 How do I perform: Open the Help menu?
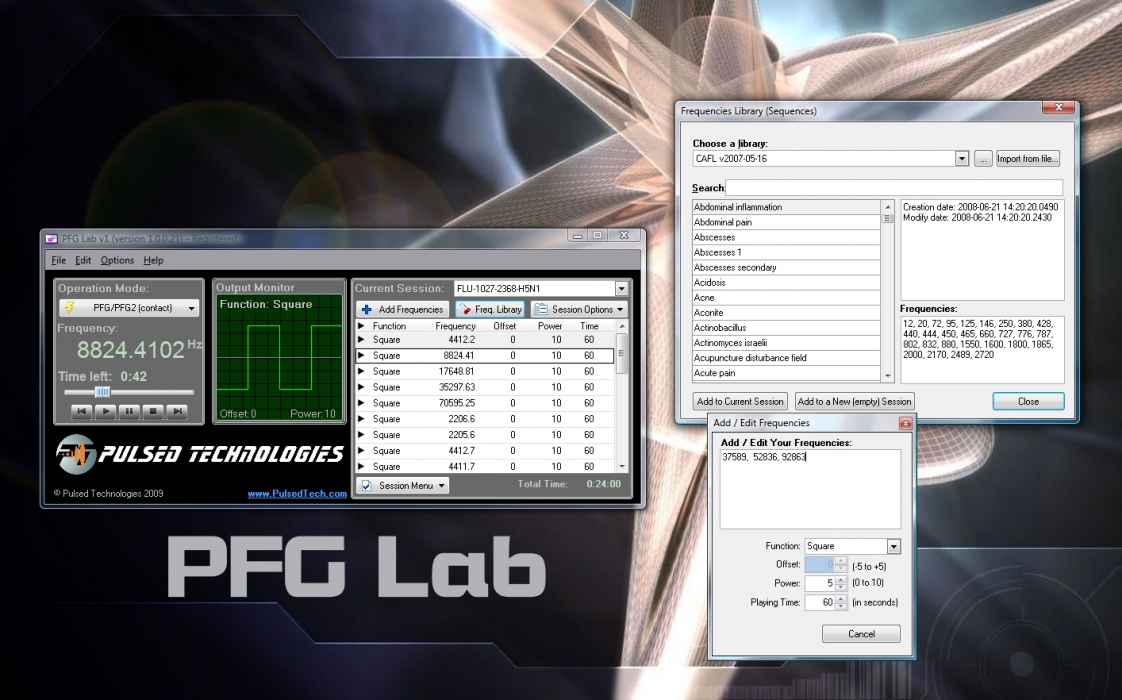[x=153, y=261]
